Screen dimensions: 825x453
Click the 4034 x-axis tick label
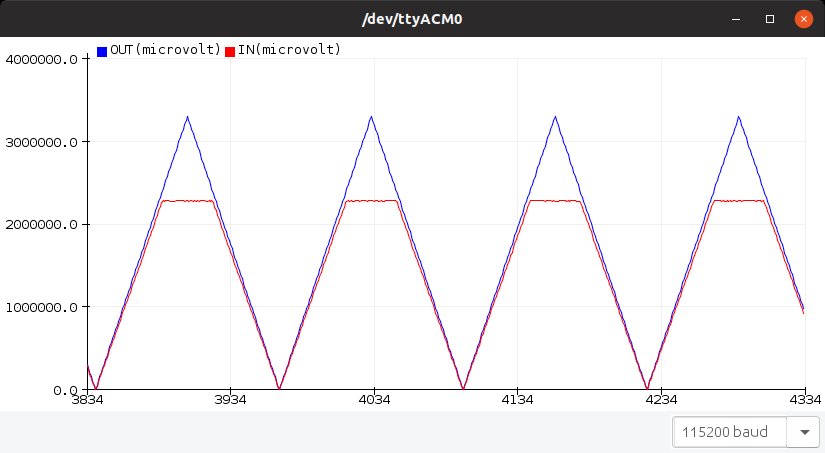click(x=374, y=400)
